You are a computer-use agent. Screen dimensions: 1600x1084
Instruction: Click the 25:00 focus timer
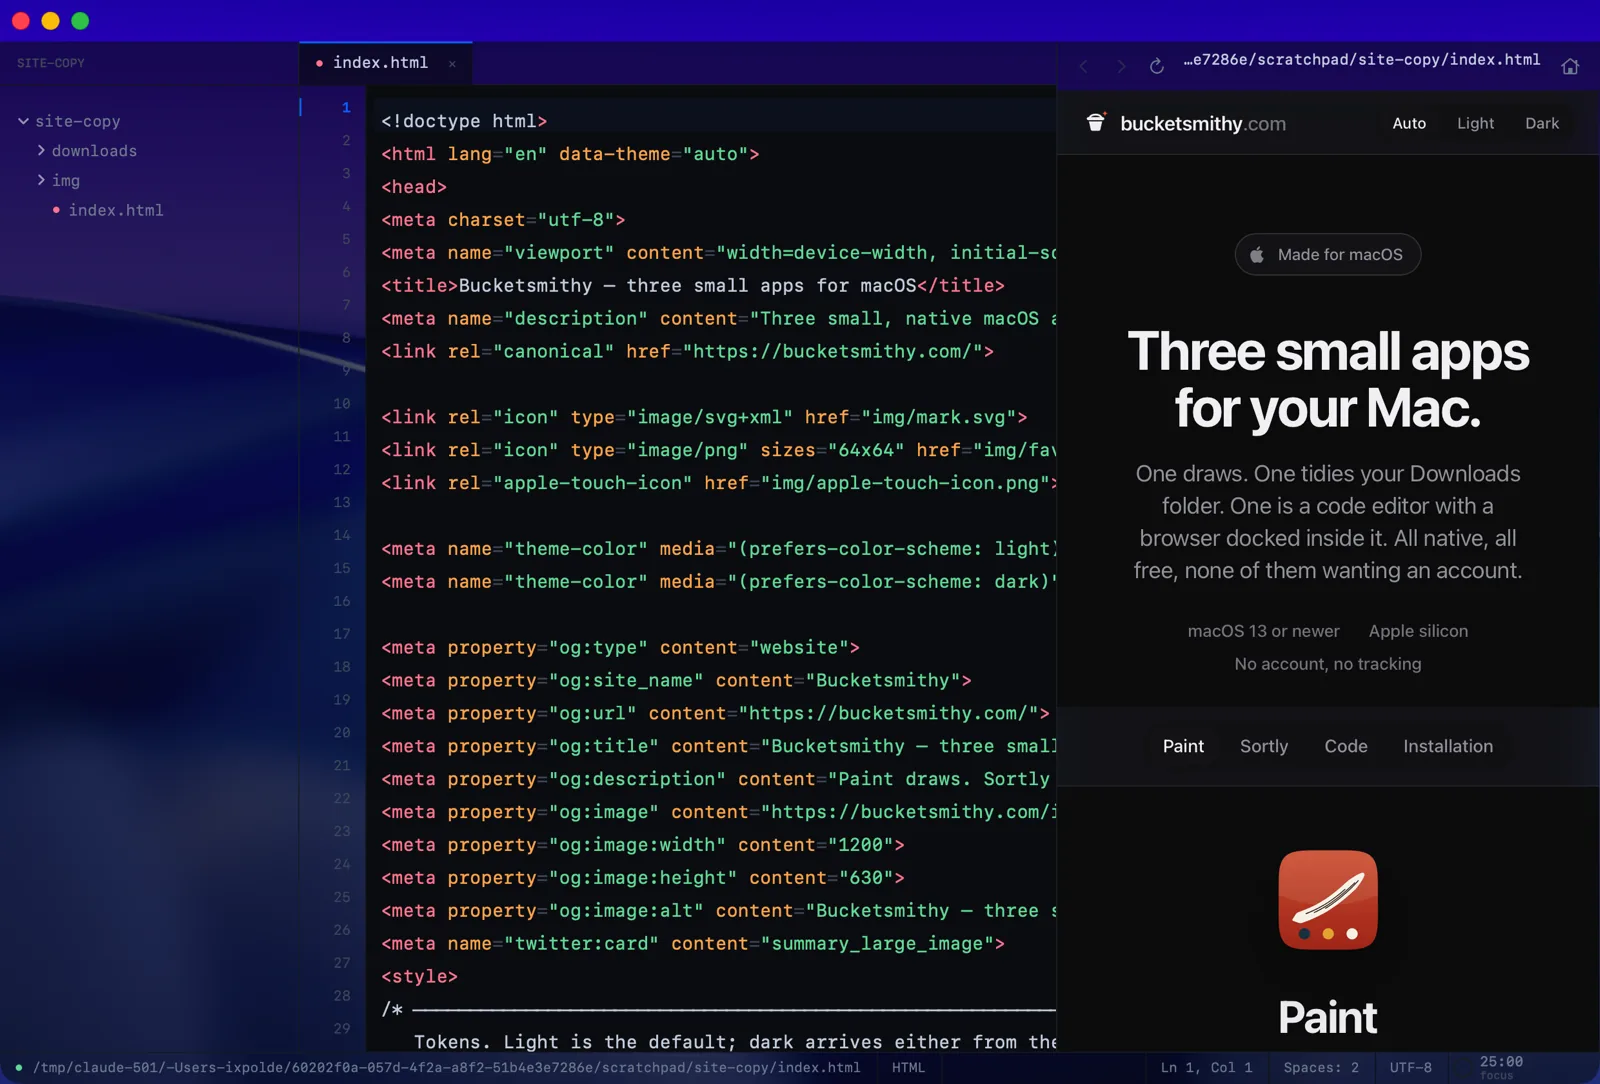(x=1501, y=1066)
